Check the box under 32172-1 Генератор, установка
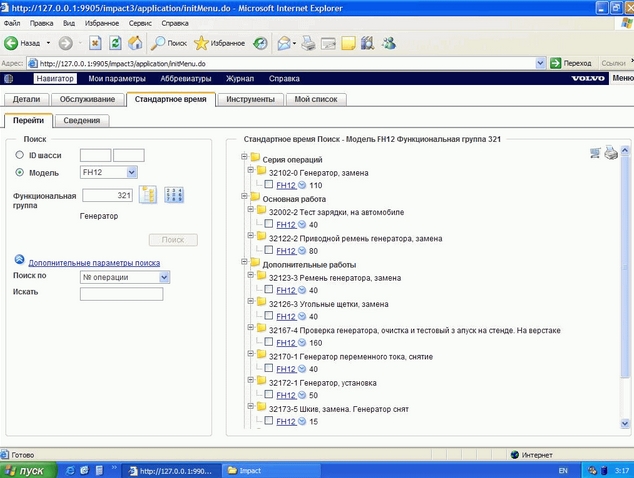Image resolution: width=634 pixels, height=478 pixels. pyautogui.click(x=268, y=394)
